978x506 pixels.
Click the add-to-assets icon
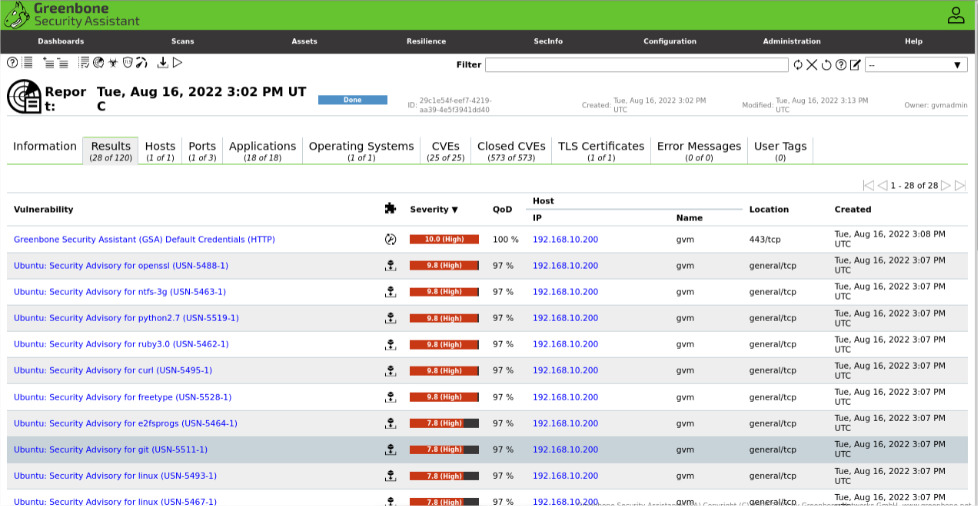(x=49, y=62)
